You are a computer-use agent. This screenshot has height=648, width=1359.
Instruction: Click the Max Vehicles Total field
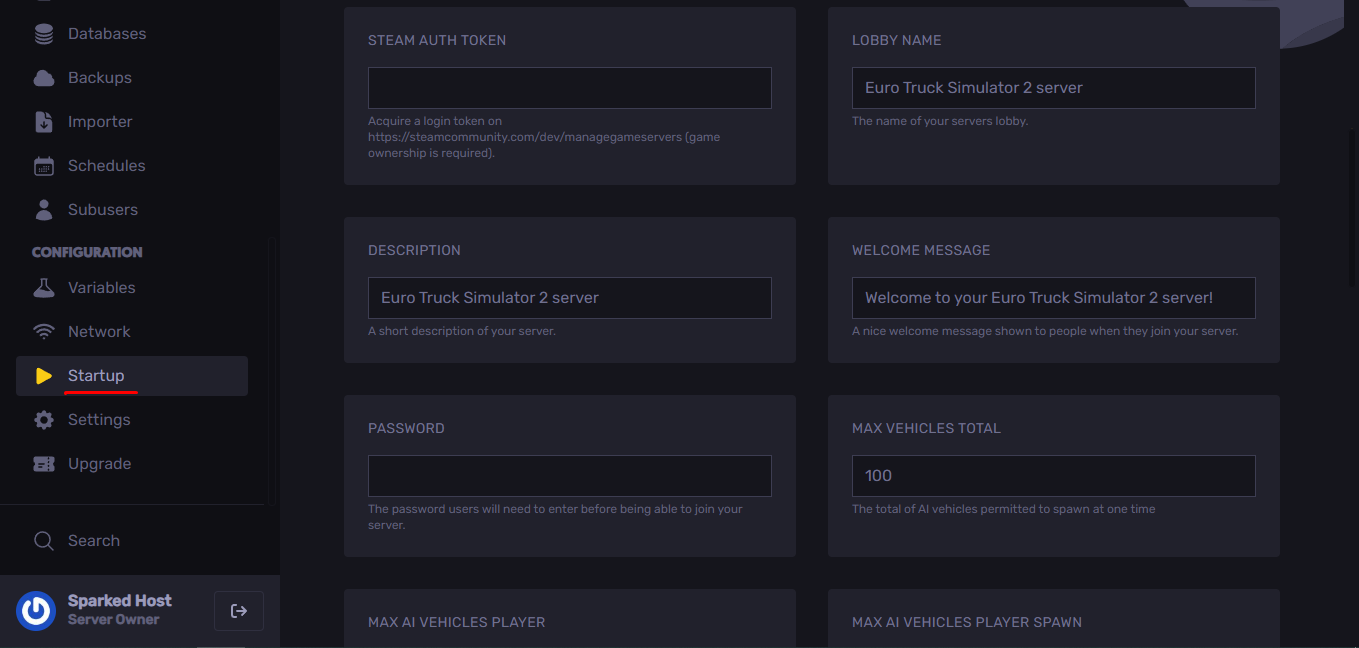point(1054,476)
